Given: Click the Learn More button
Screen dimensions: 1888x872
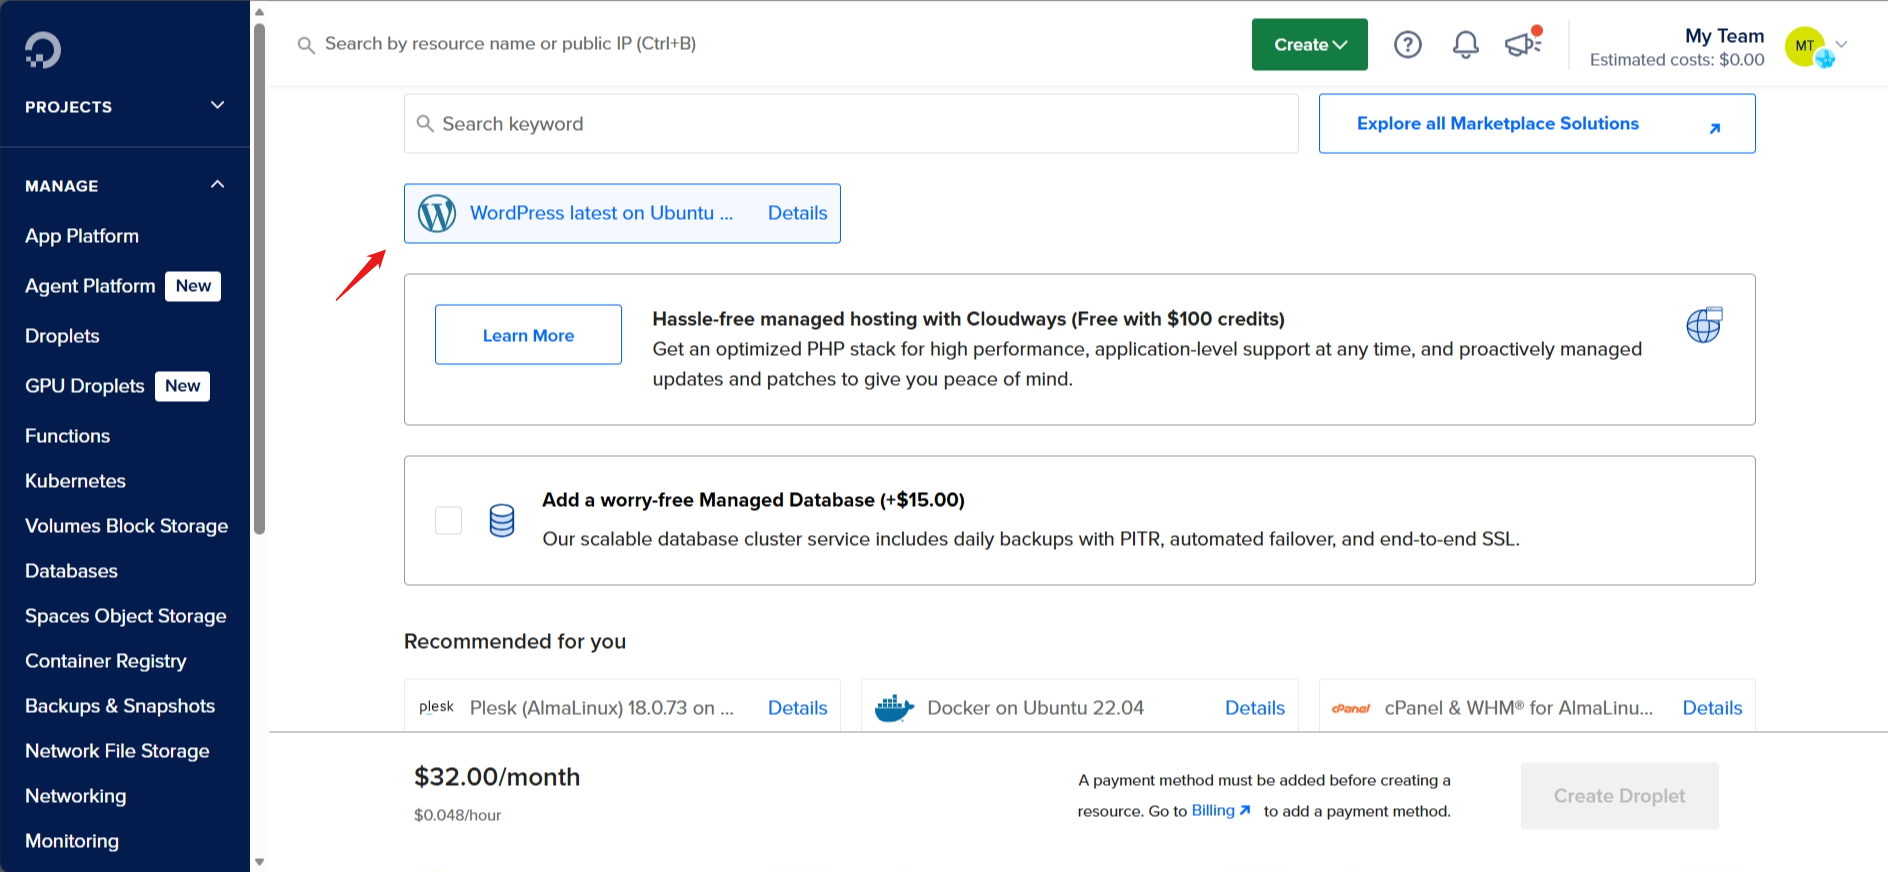Looking at the screenshot, I should (528, 335).
